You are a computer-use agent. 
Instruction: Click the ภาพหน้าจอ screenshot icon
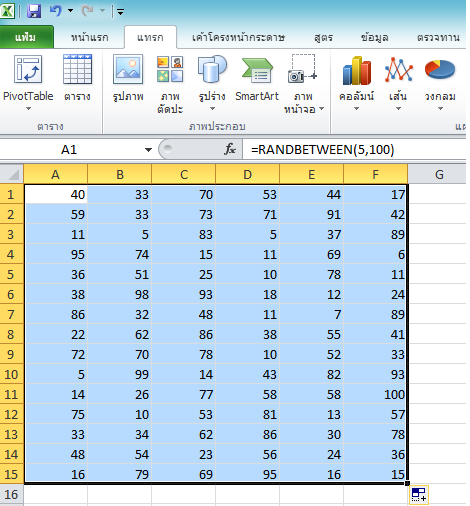pyautogui.click(x=303, y=69)
